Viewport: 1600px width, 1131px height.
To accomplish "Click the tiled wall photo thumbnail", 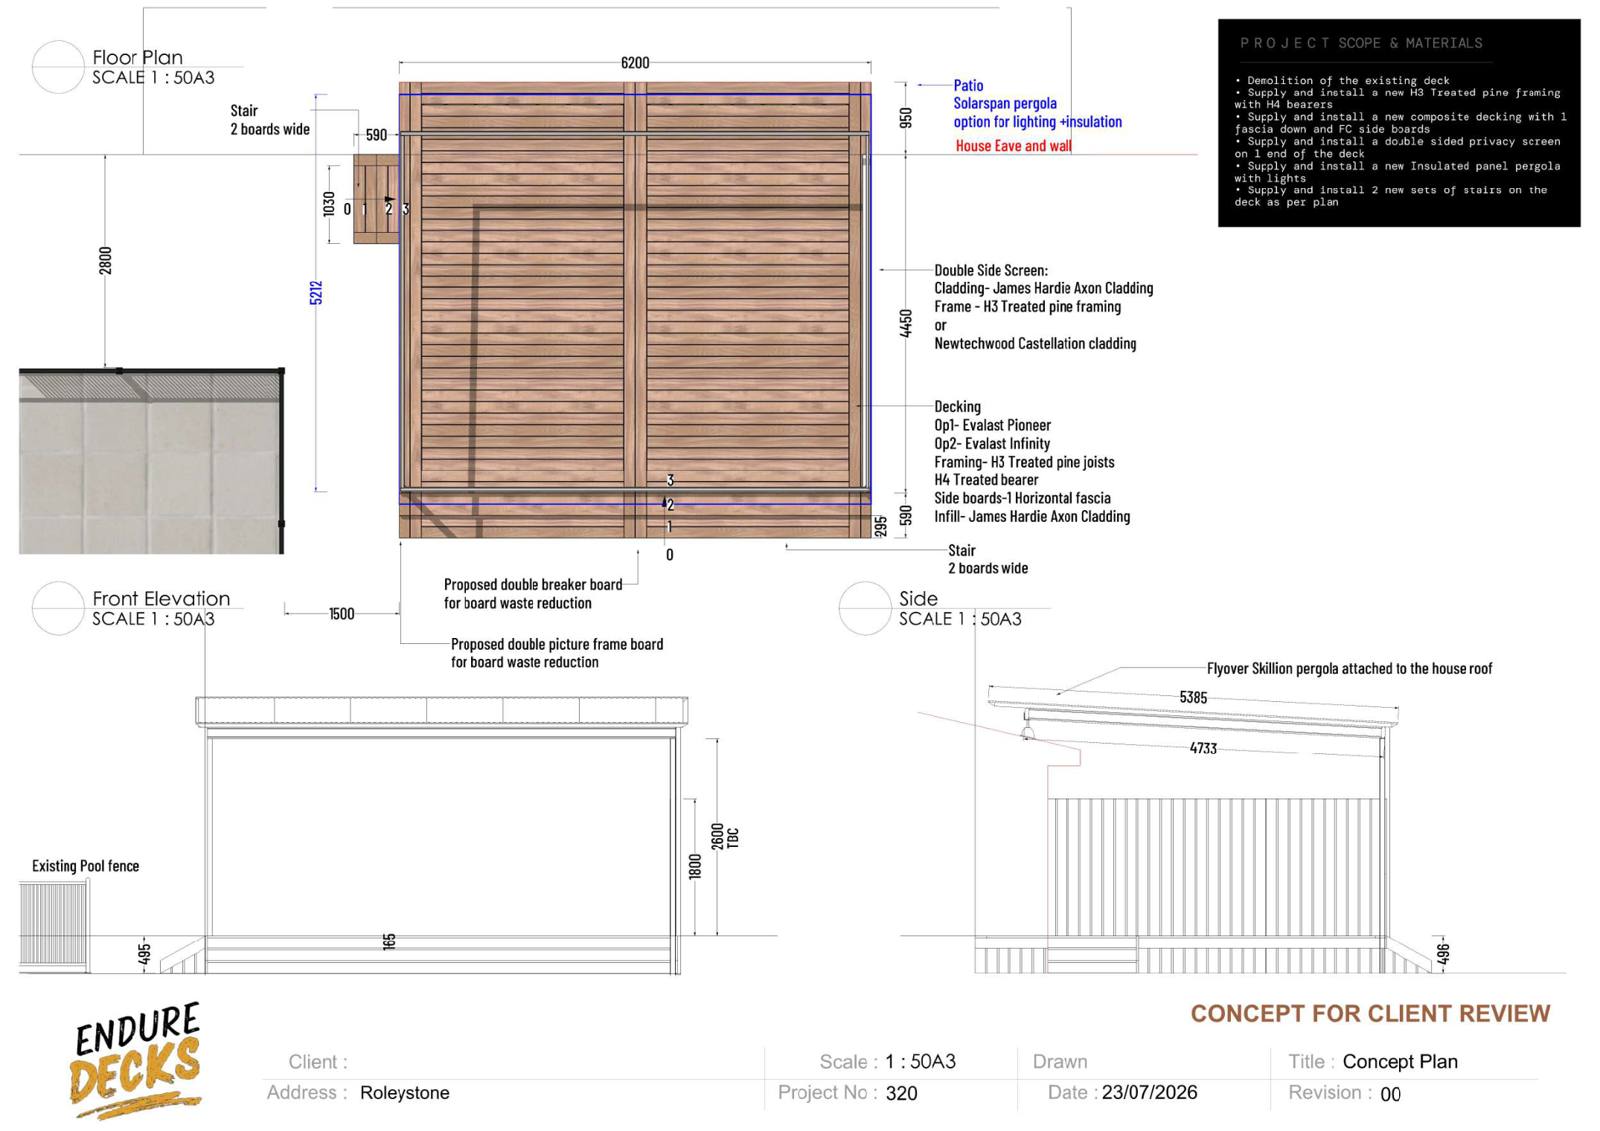I will pos(152,461).
